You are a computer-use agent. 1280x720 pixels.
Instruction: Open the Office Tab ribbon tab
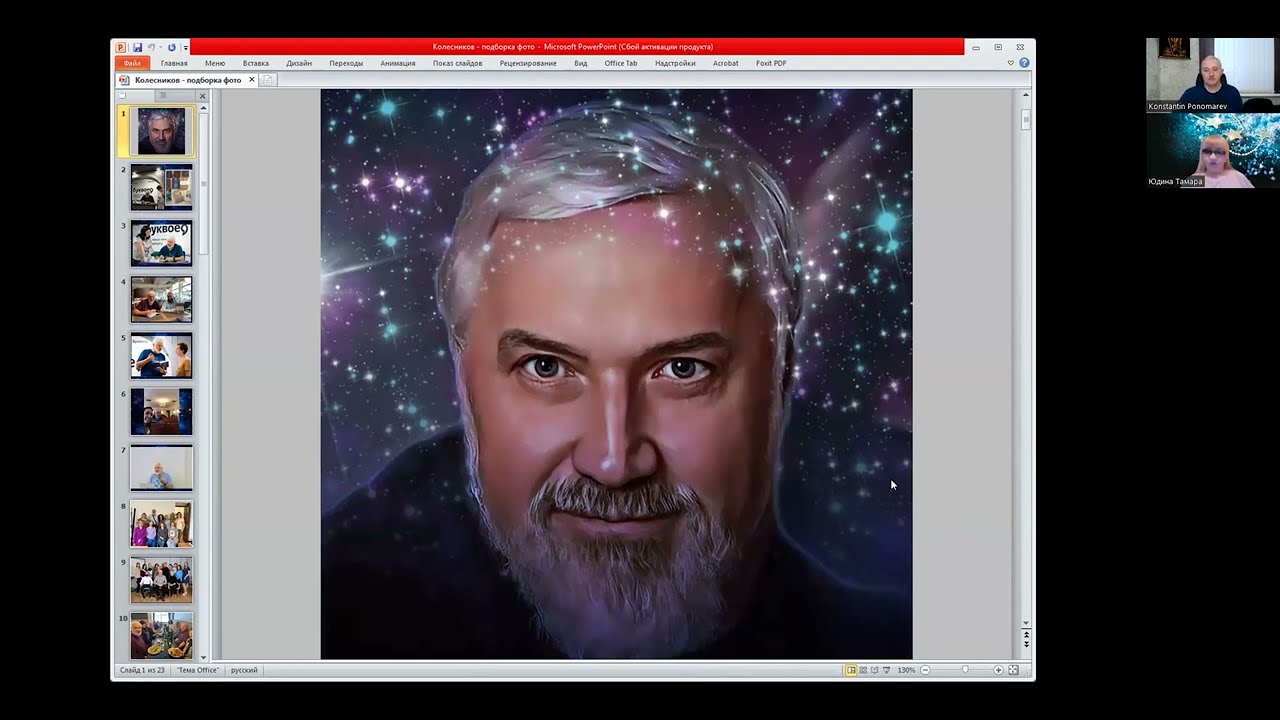[x=621, y=63]
